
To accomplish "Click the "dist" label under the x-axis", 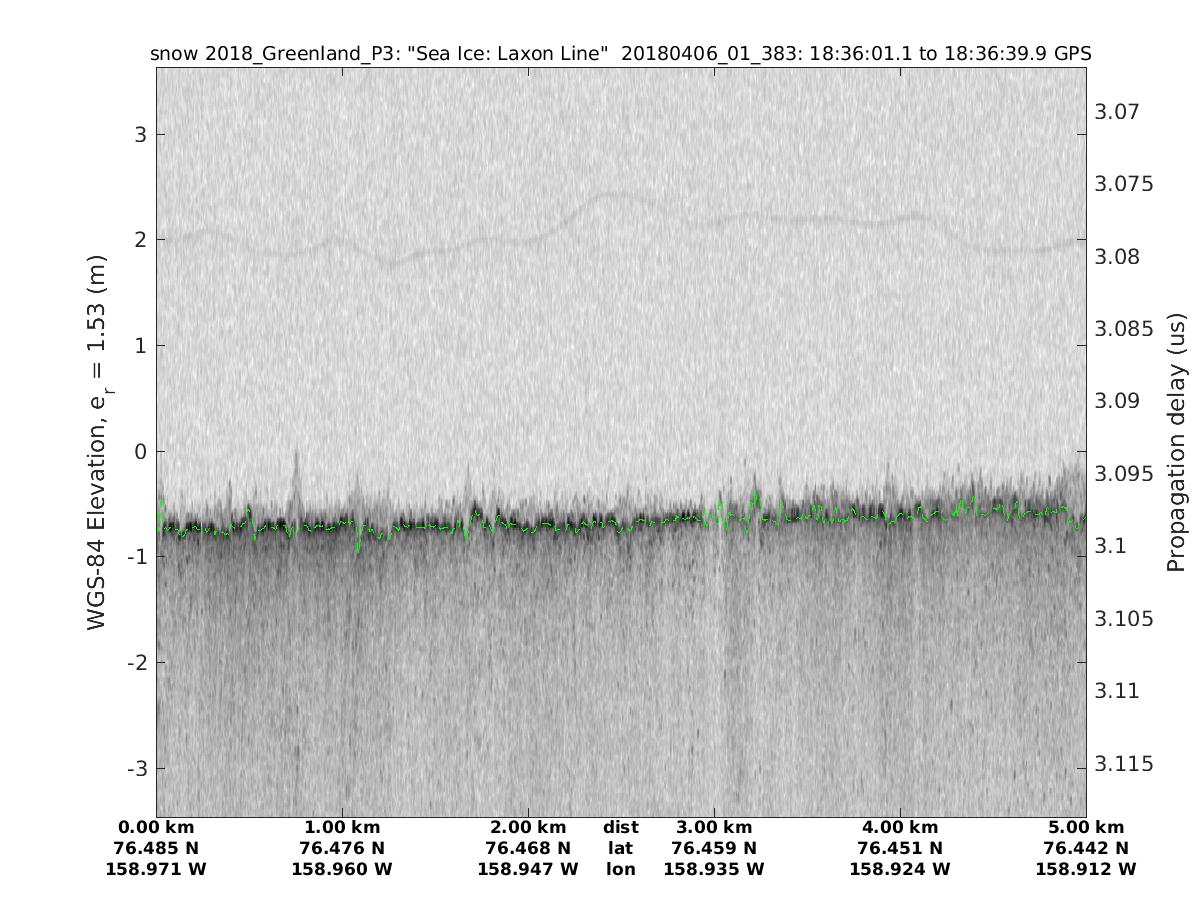I will [621, 827].
